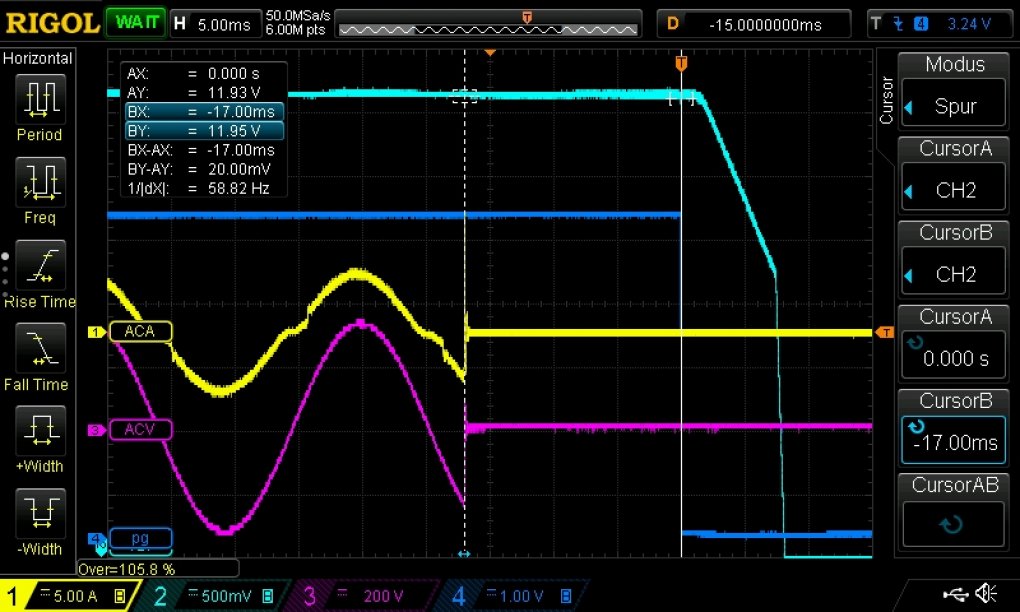
Task: Select the +Width measurement icon
Action: (x=40, y=430)
